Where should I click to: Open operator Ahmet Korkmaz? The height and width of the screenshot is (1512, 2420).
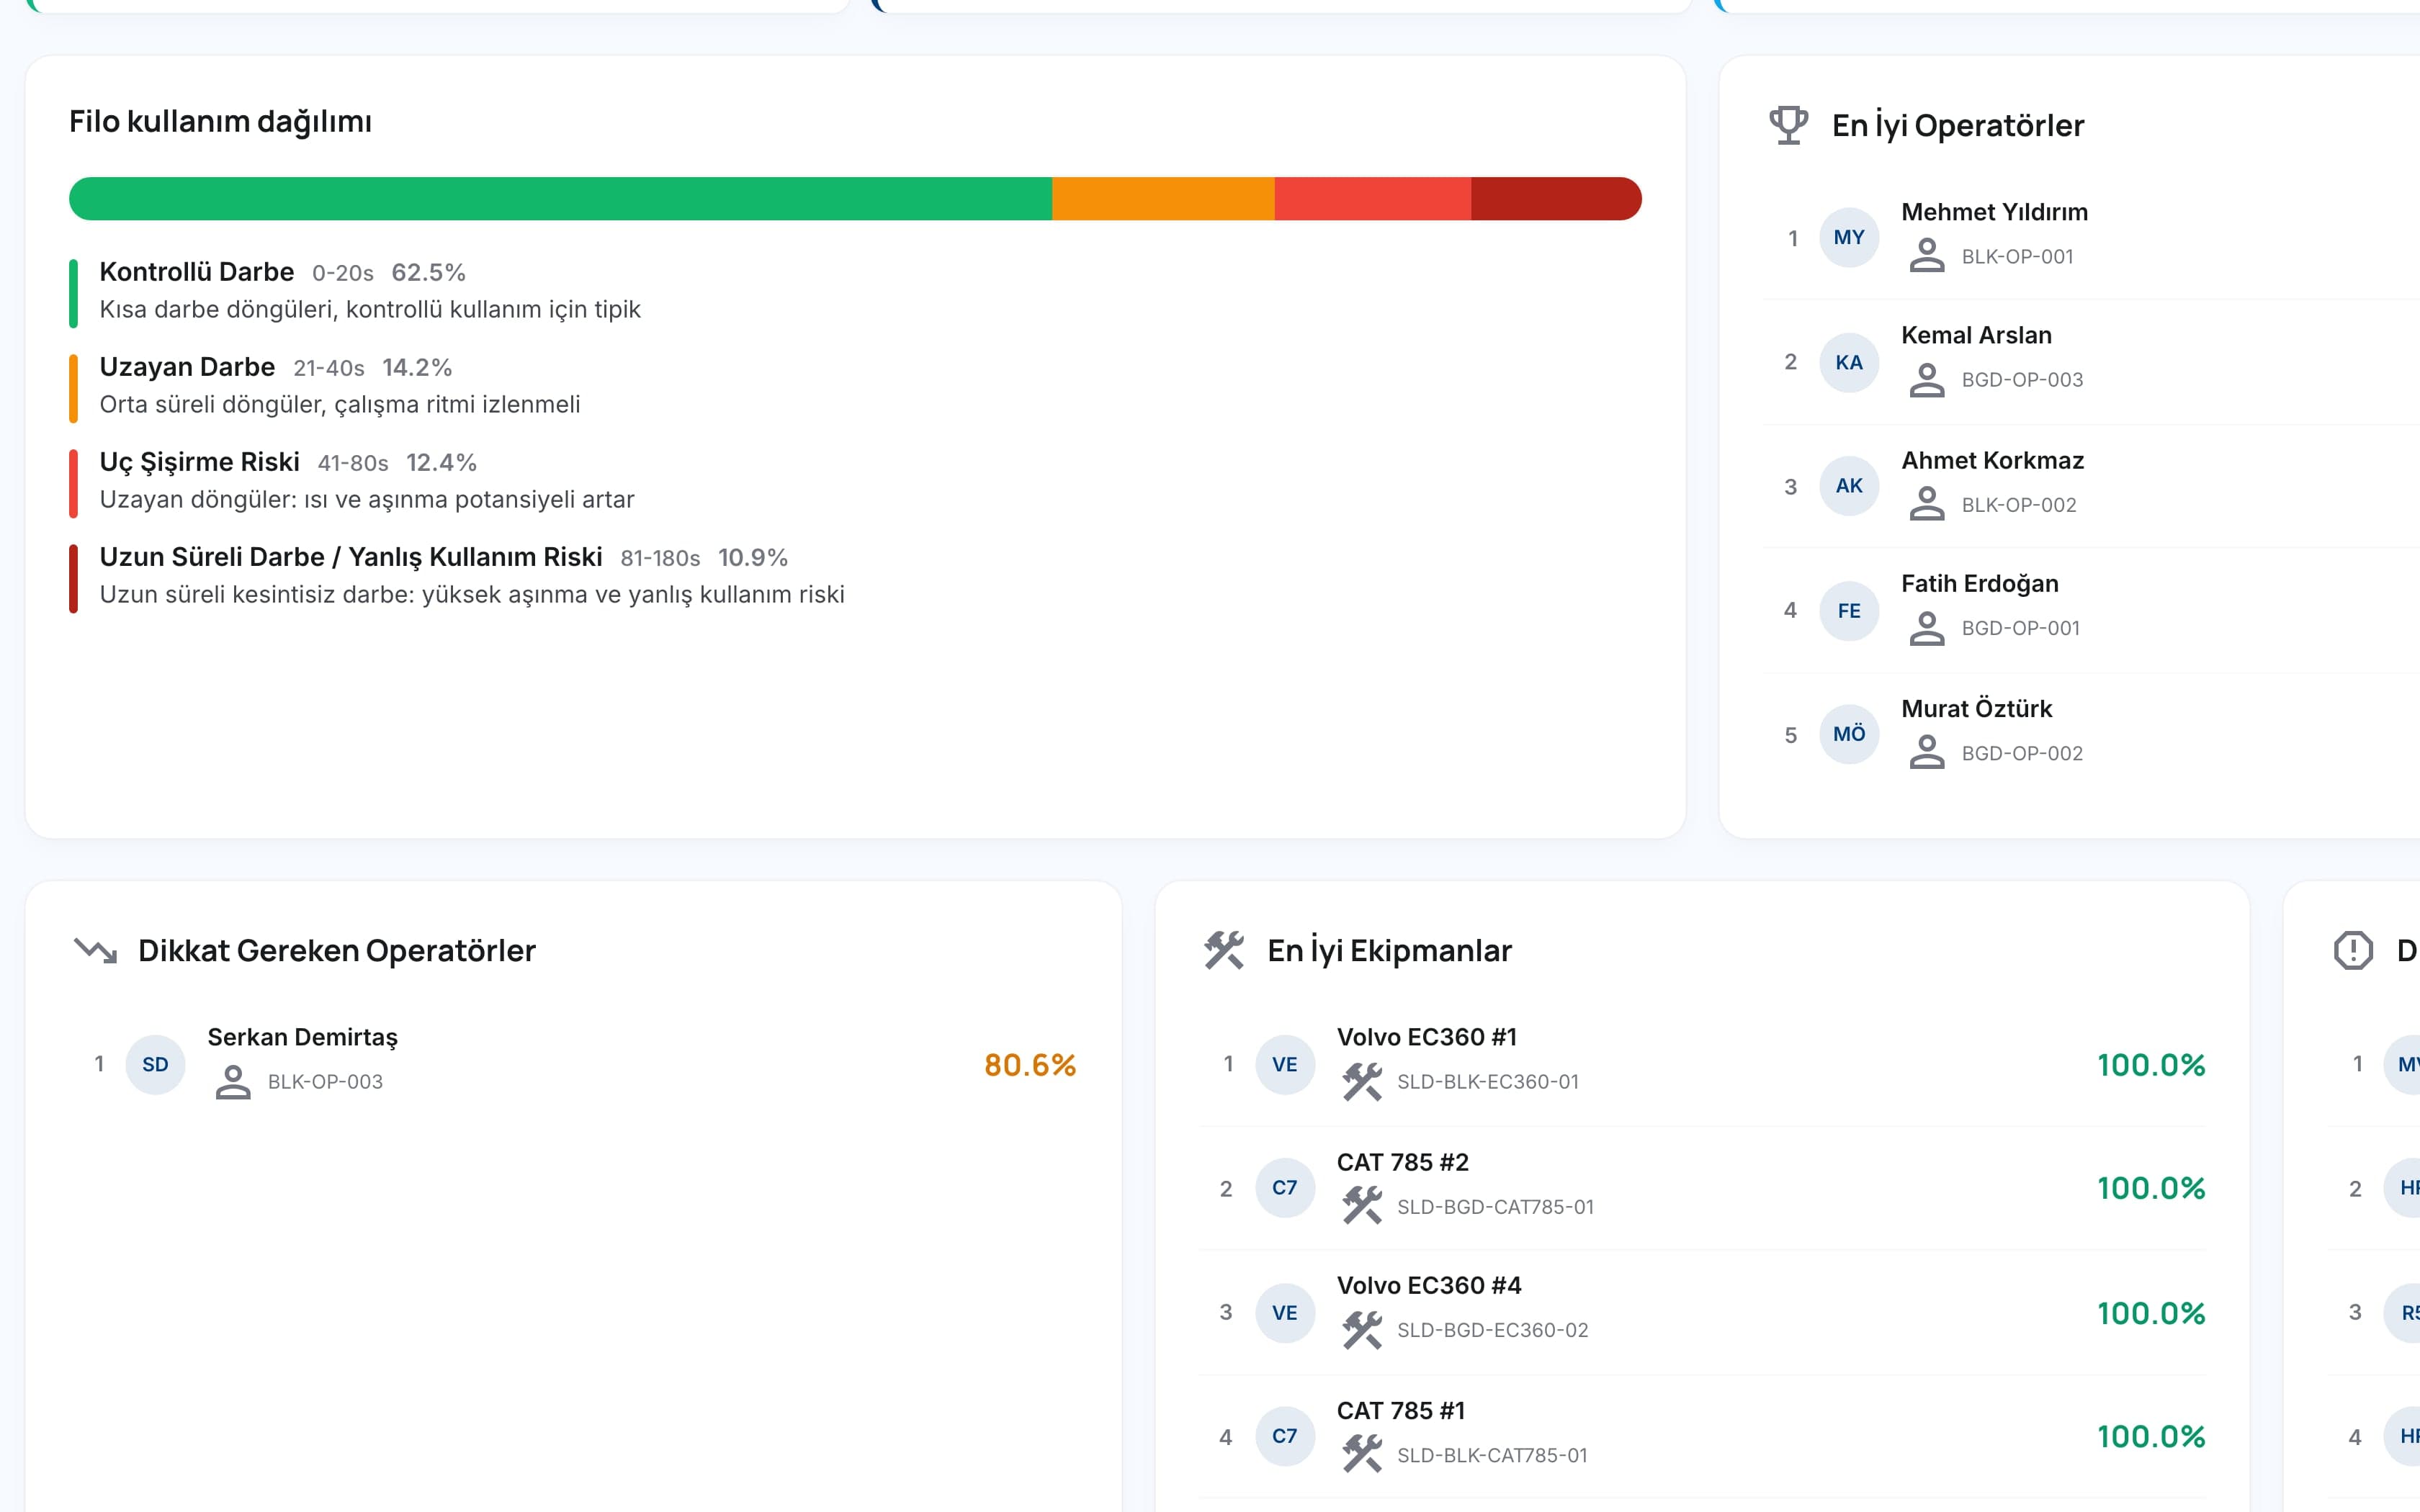coord(1992,460)
